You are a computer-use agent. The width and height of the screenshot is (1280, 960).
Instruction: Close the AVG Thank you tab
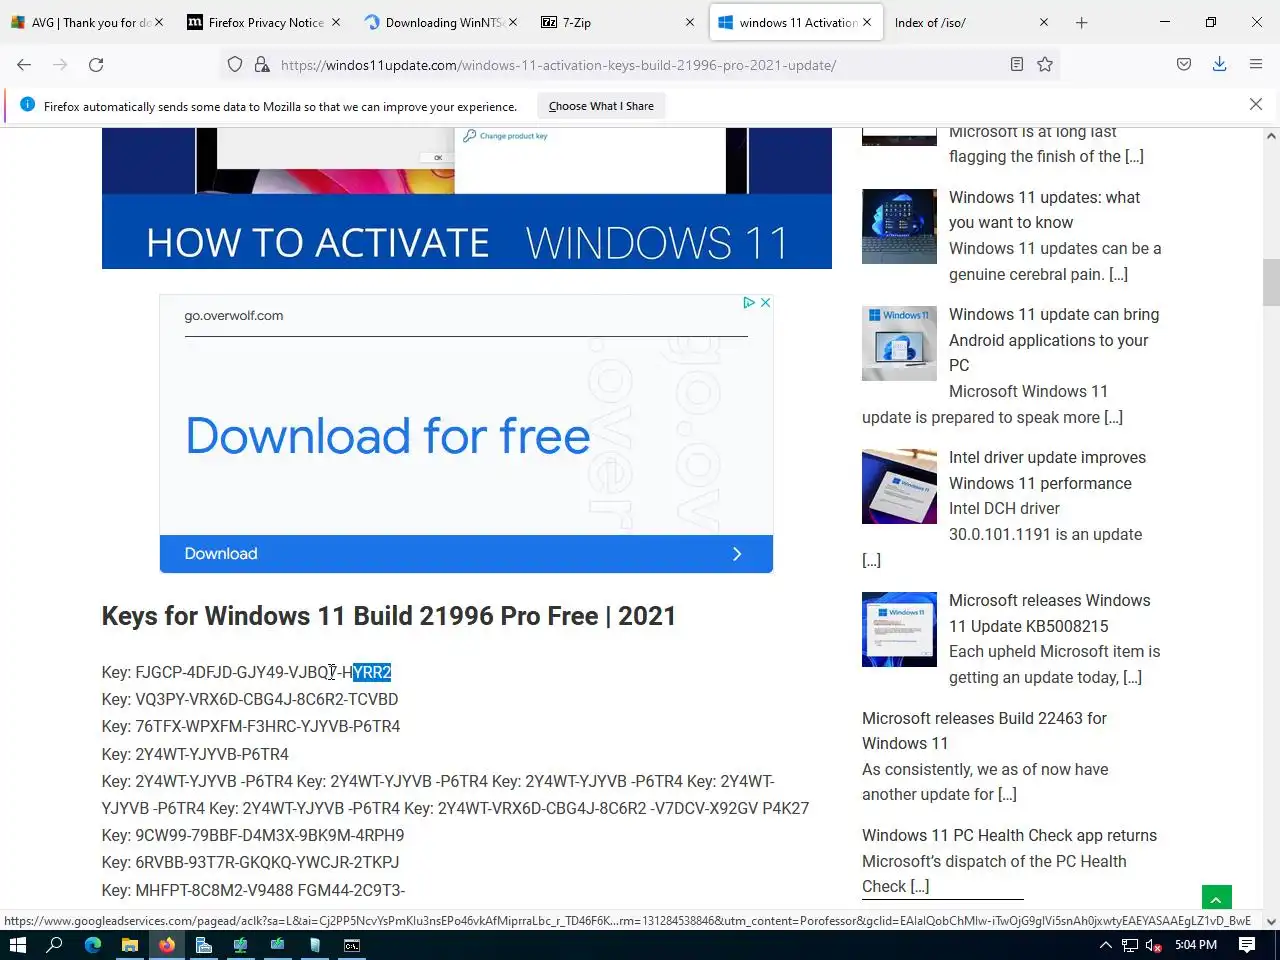[160, 22]
